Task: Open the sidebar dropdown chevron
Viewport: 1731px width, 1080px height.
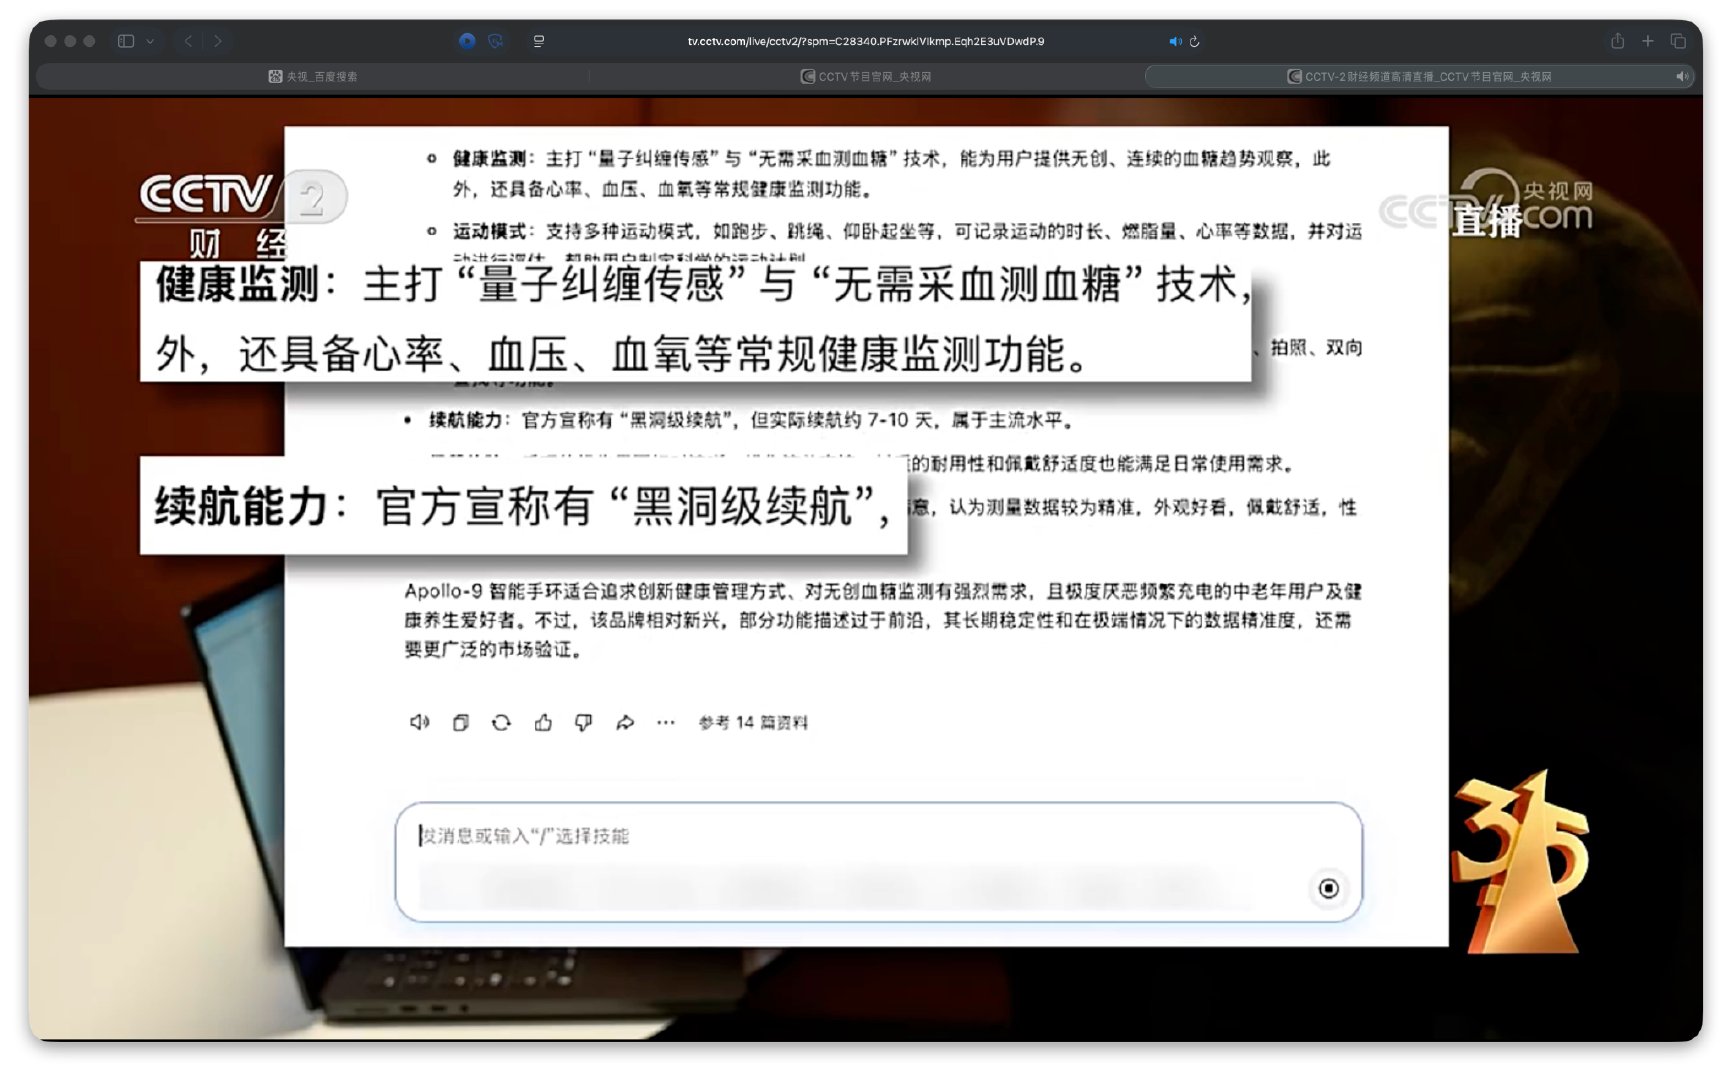Action: (x=150, y=41)
